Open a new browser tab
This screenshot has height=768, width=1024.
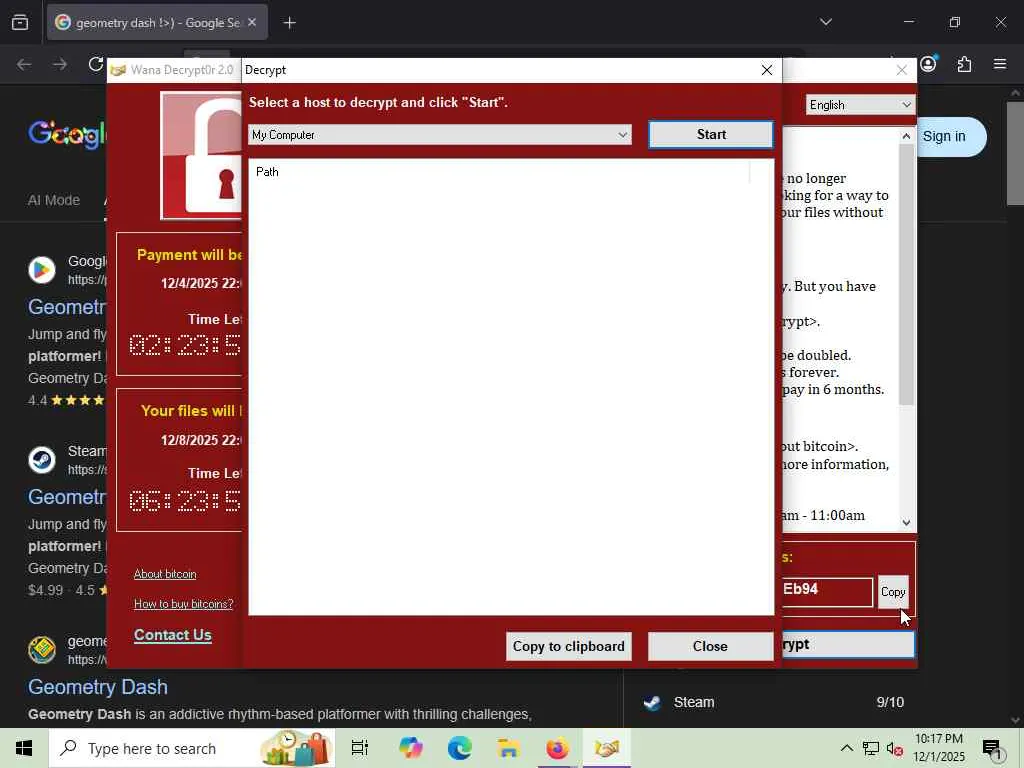(289, 23)
